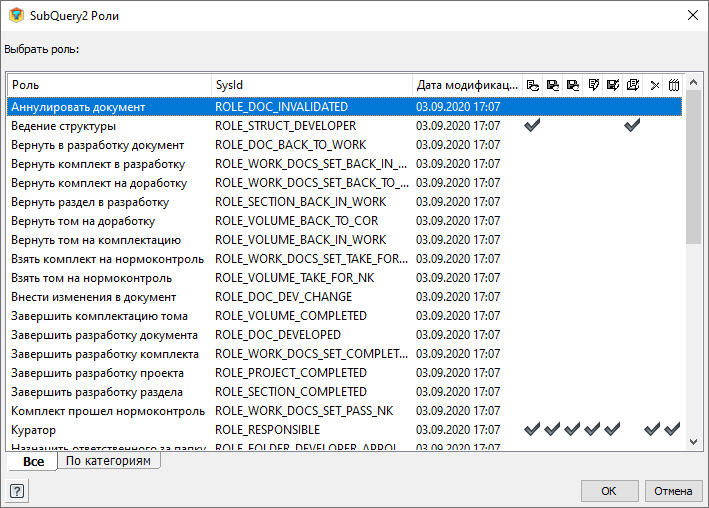
Task: Click the icon column header left of the cross
Action: pos(632,85)
